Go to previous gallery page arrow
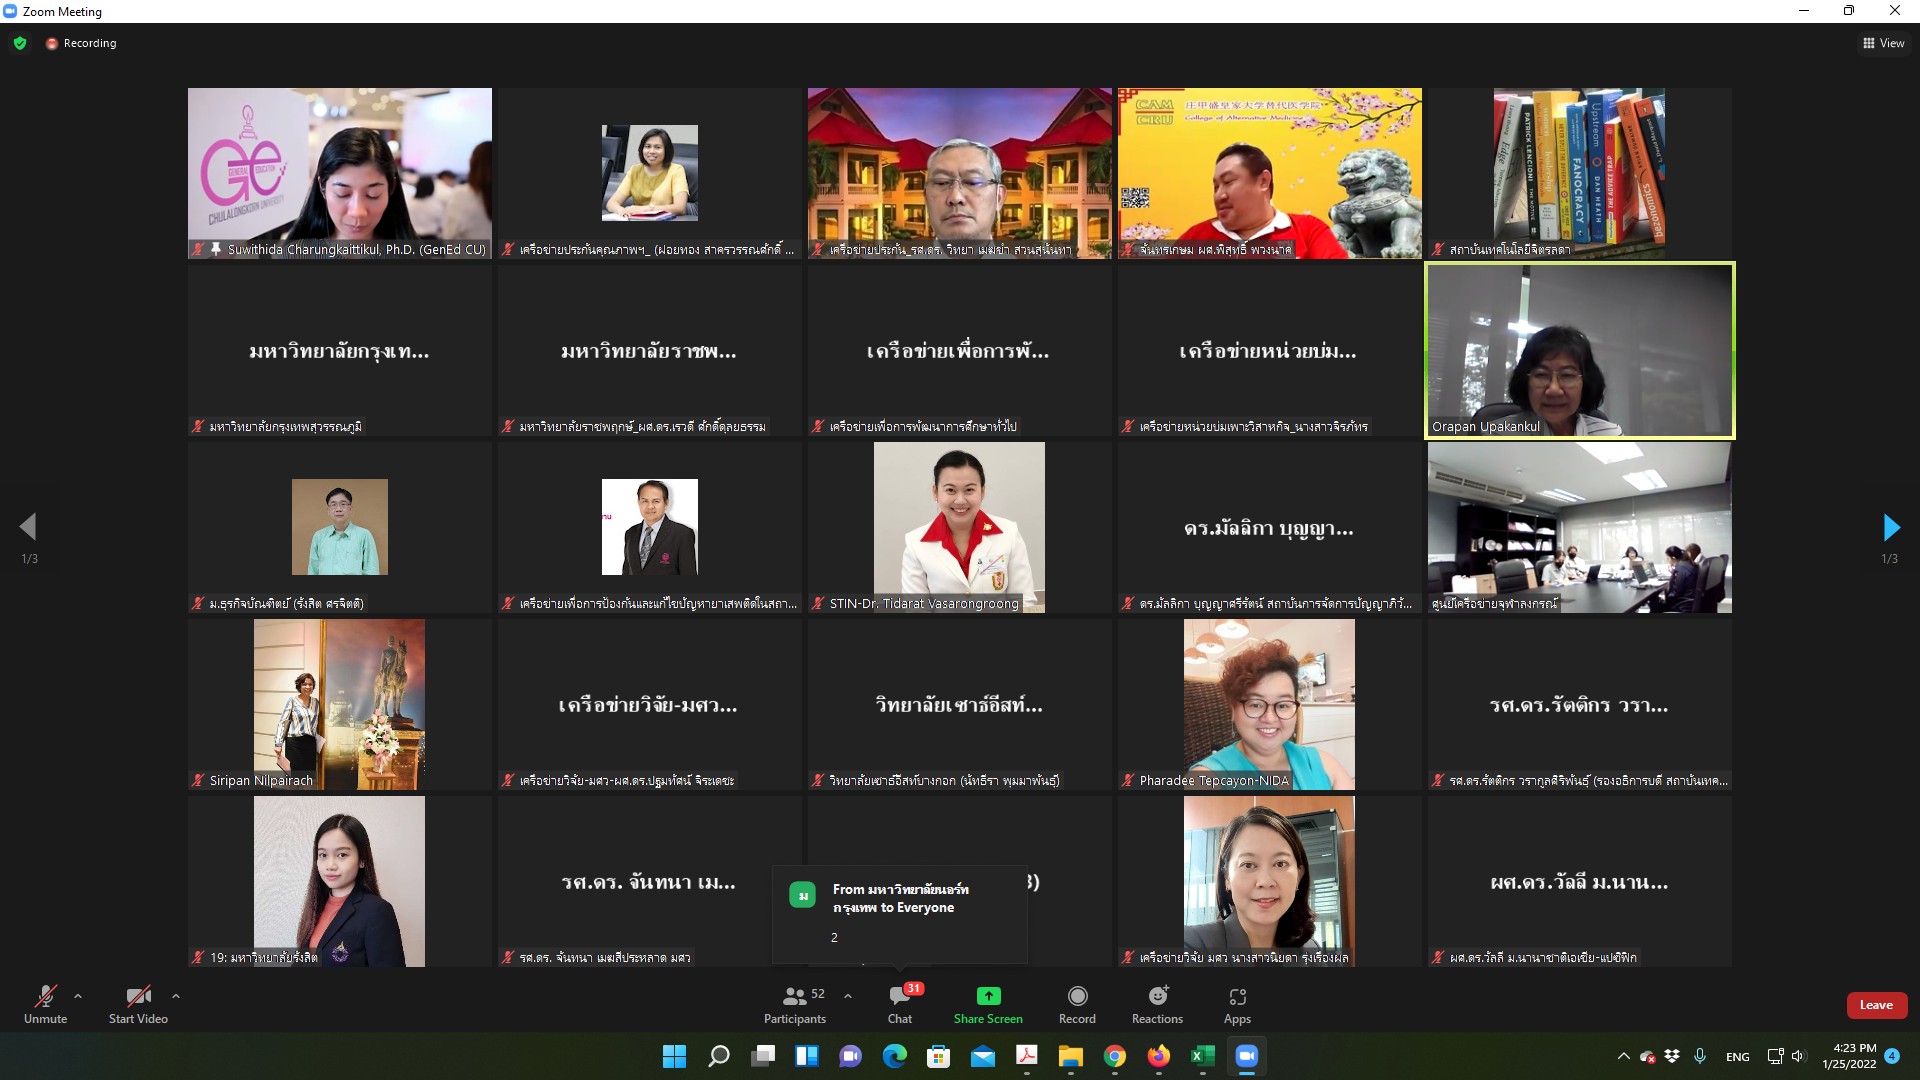 point(28,527)
